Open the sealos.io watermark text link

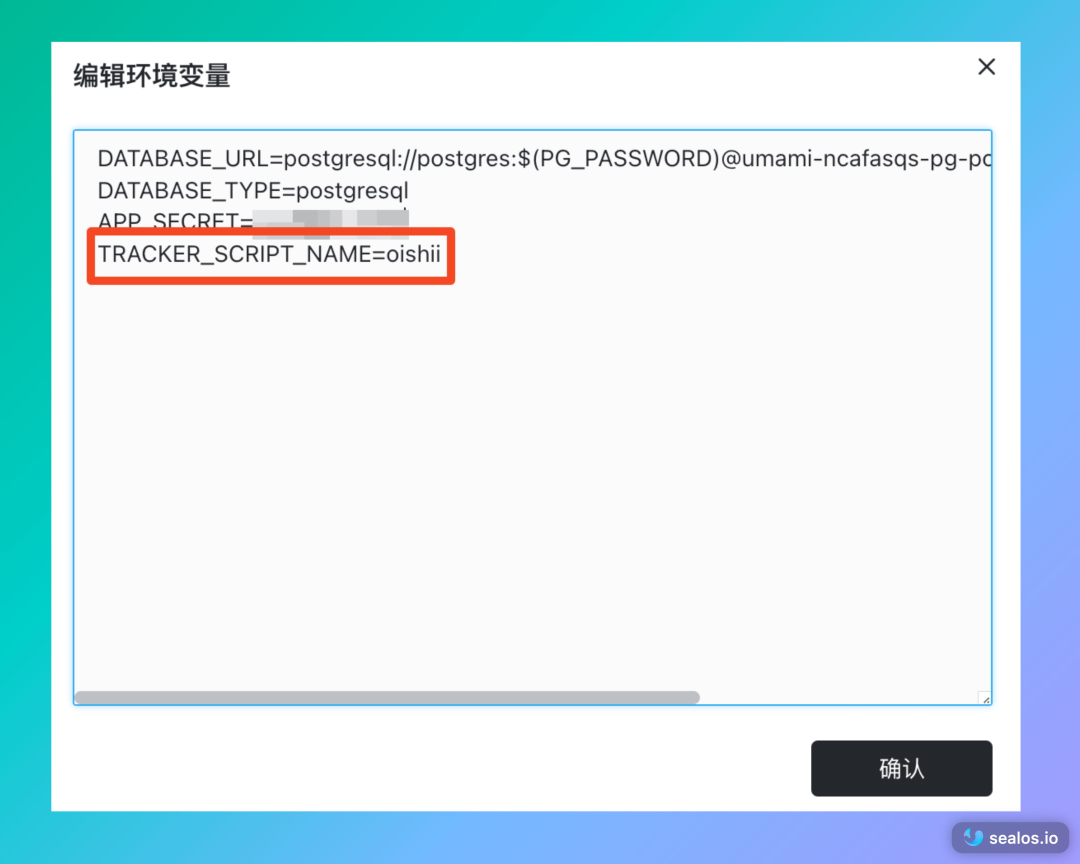1023,838
